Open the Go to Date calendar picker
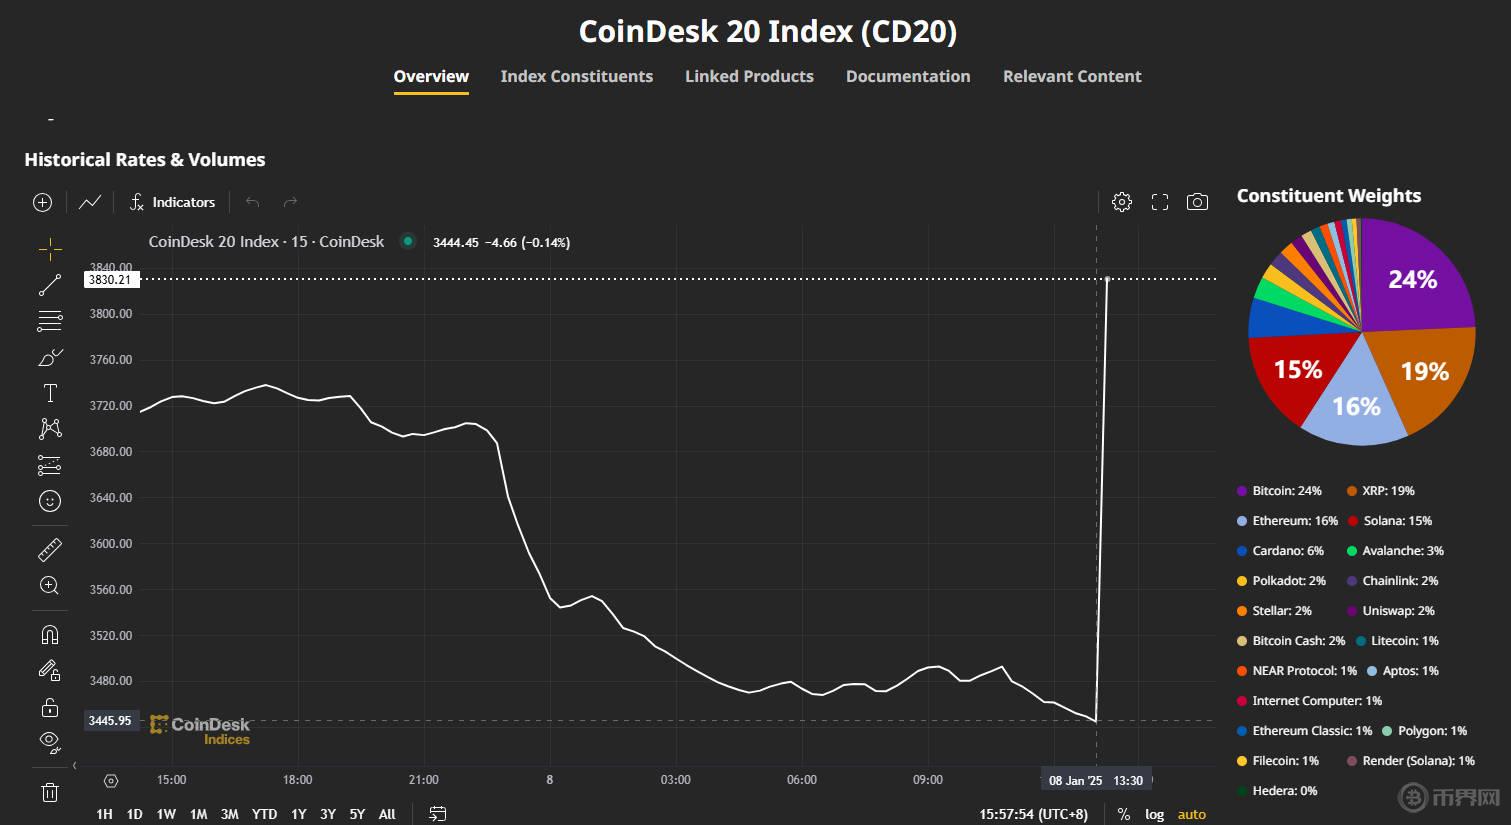This screenshot has height=825, width=1511. point(437,813)
